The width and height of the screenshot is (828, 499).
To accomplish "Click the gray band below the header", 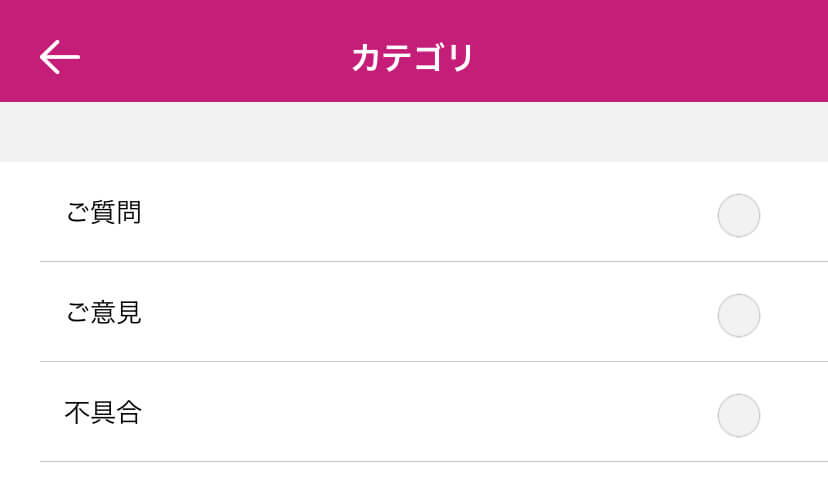I will (414, 132).
